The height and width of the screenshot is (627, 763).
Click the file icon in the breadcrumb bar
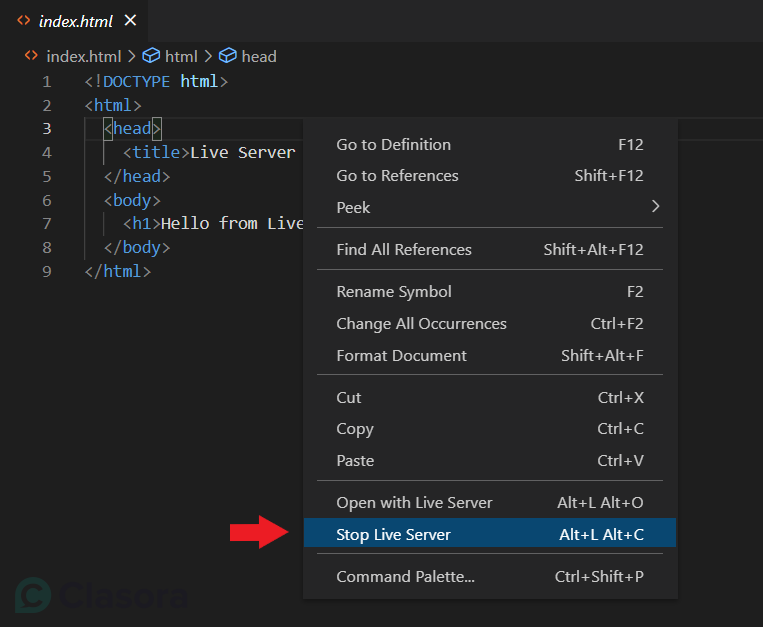click(x=31, y=55)
